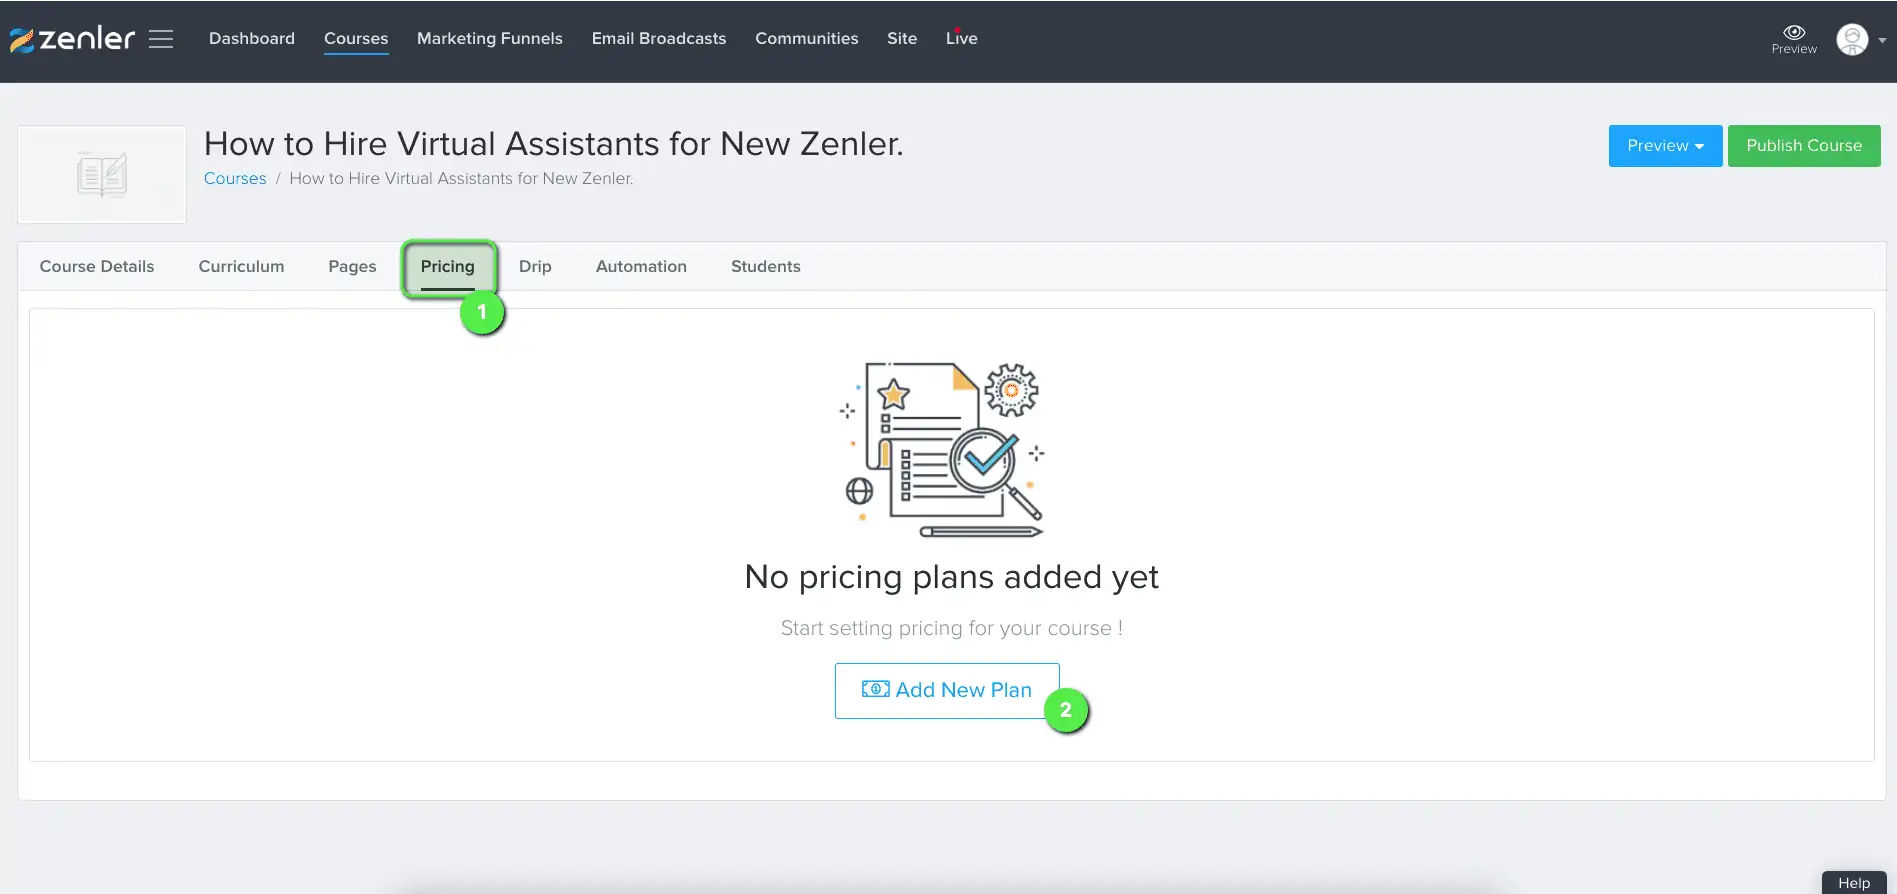Click the Zenler logo icon
This screenshot has height=894, width=1897.
point(22,38)
